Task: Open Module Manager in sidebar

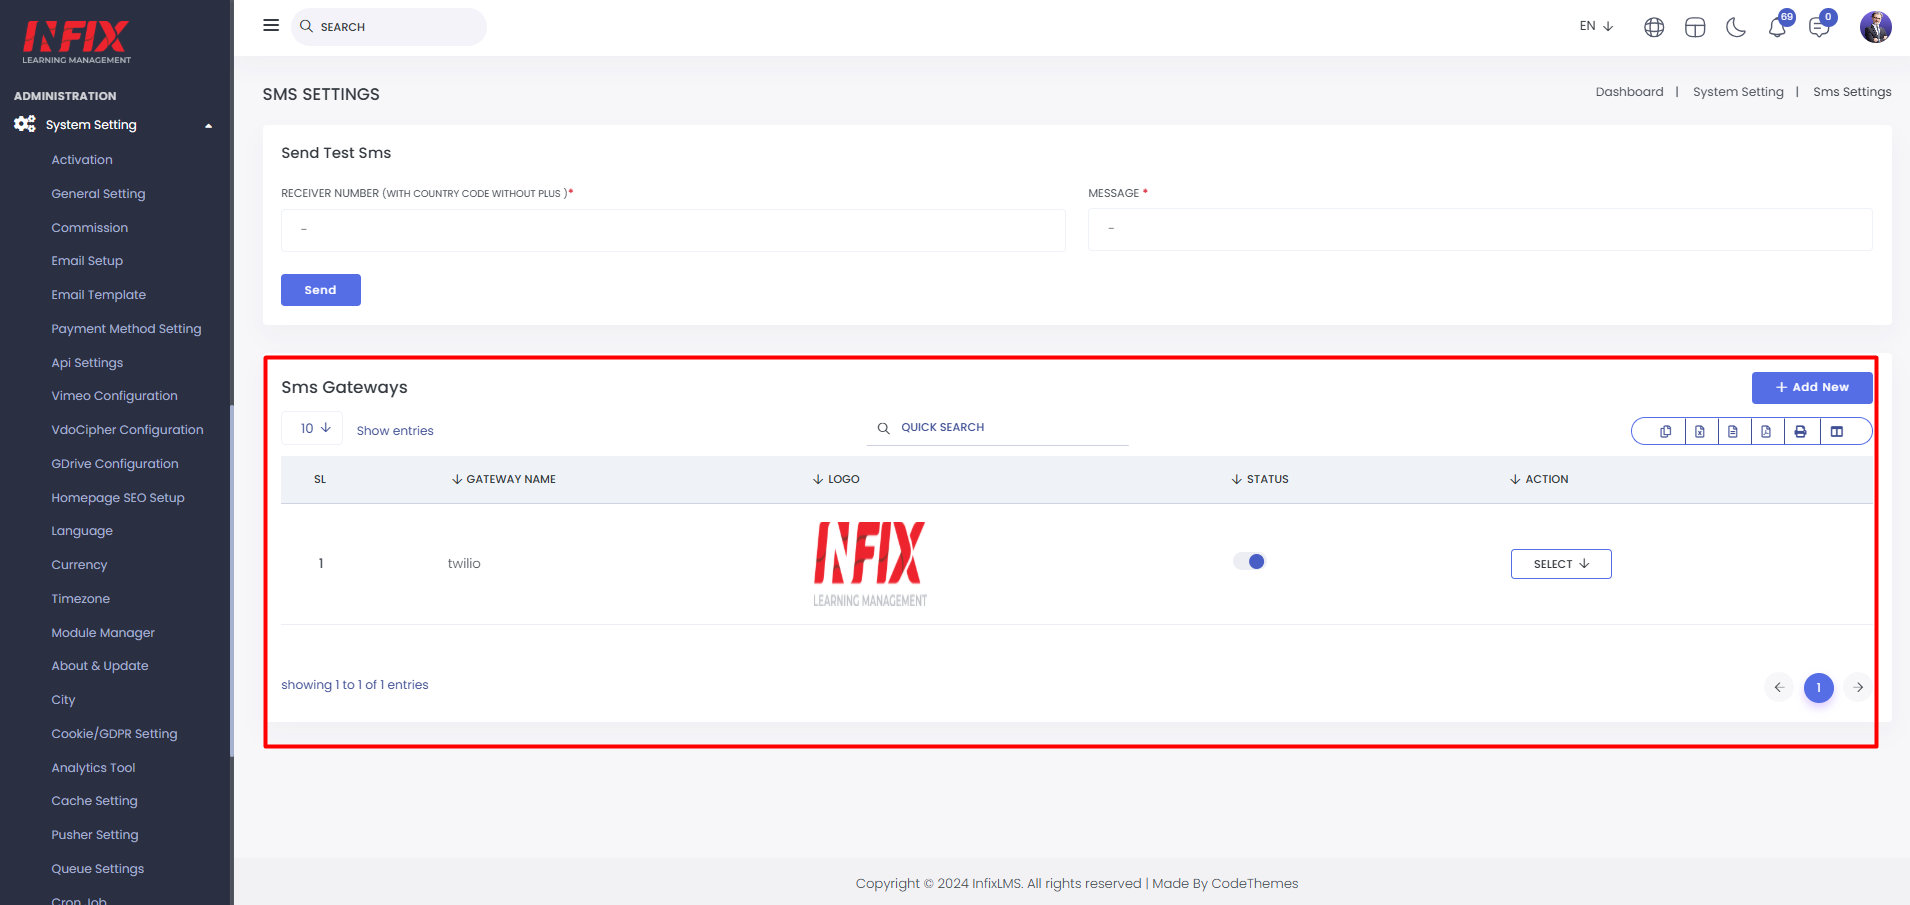Action: (x=103, y=633)
